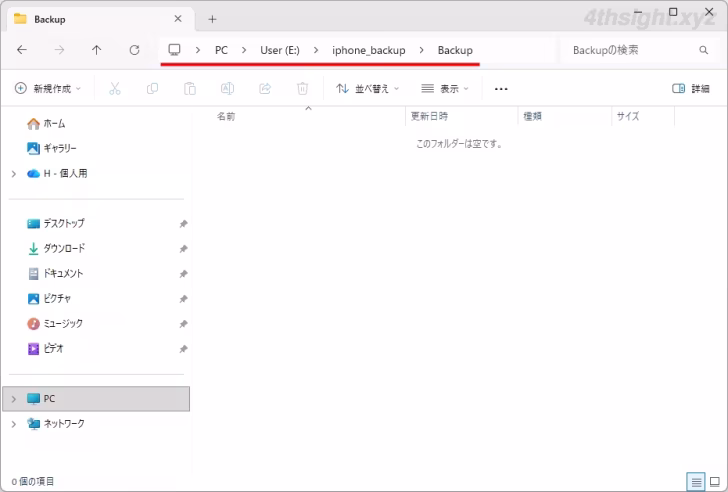Click the Rename icon in toolbar
Viewport: 728px width, 492px height.
[x=227, y=88]
